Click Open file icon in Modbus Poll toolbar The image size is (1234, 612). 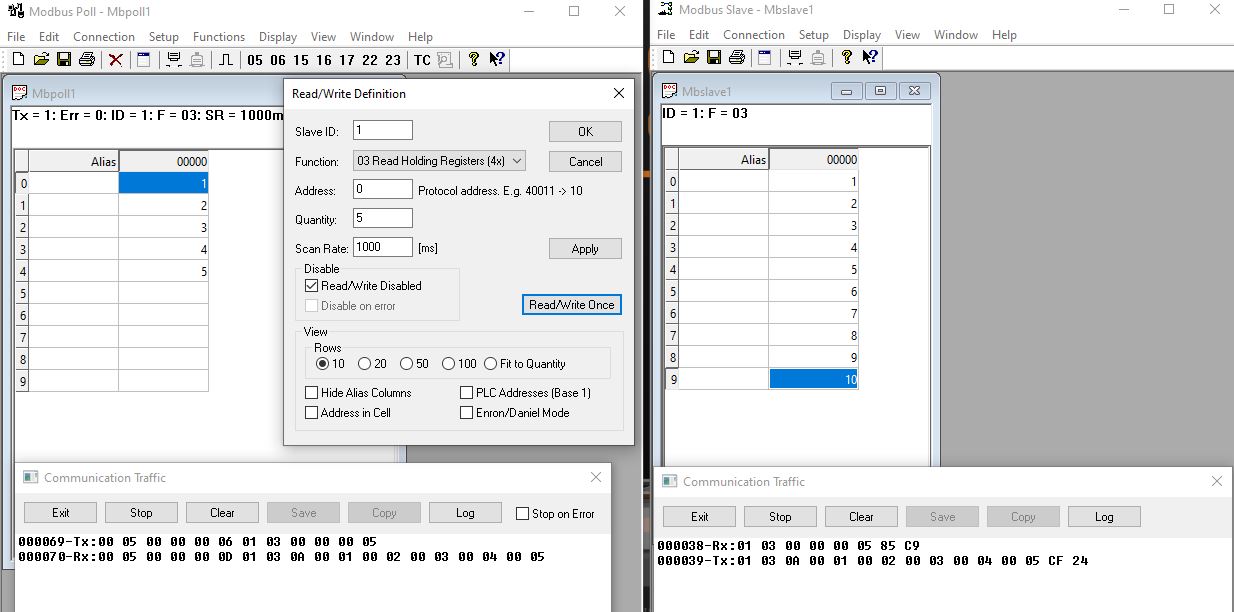41,60
